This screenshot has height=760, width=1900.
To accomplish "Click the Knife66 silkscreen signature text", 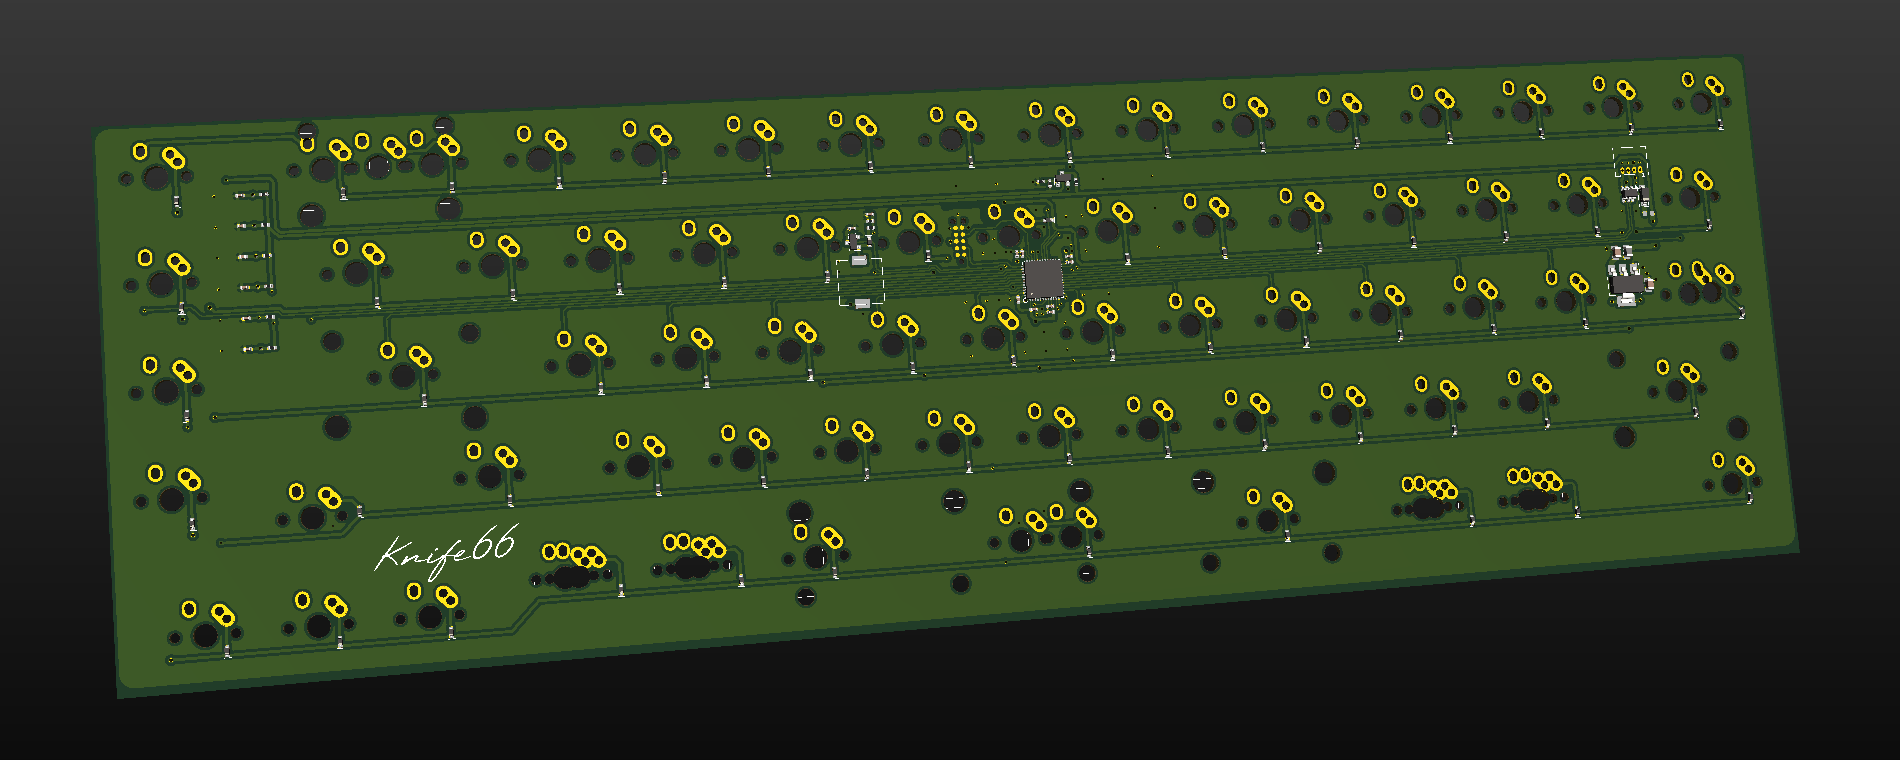I will click(446, 551).
